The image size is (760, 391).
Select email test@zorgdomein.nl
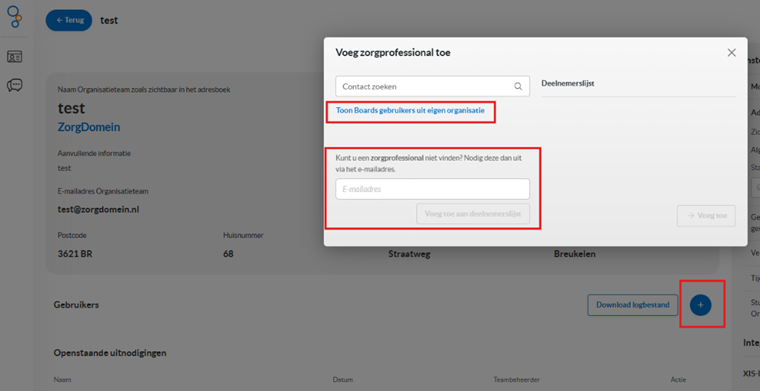[x=99, y=210]
